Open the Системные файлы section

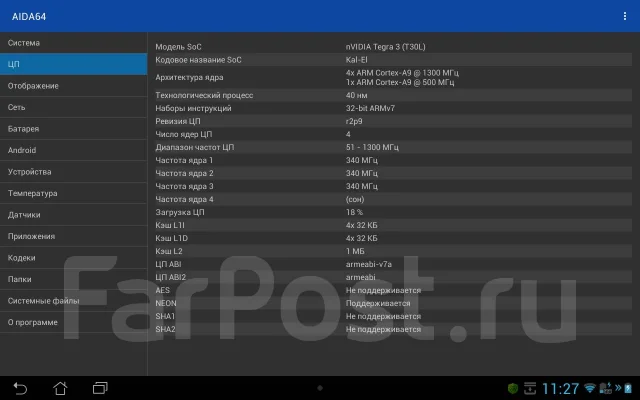point(73,301)
